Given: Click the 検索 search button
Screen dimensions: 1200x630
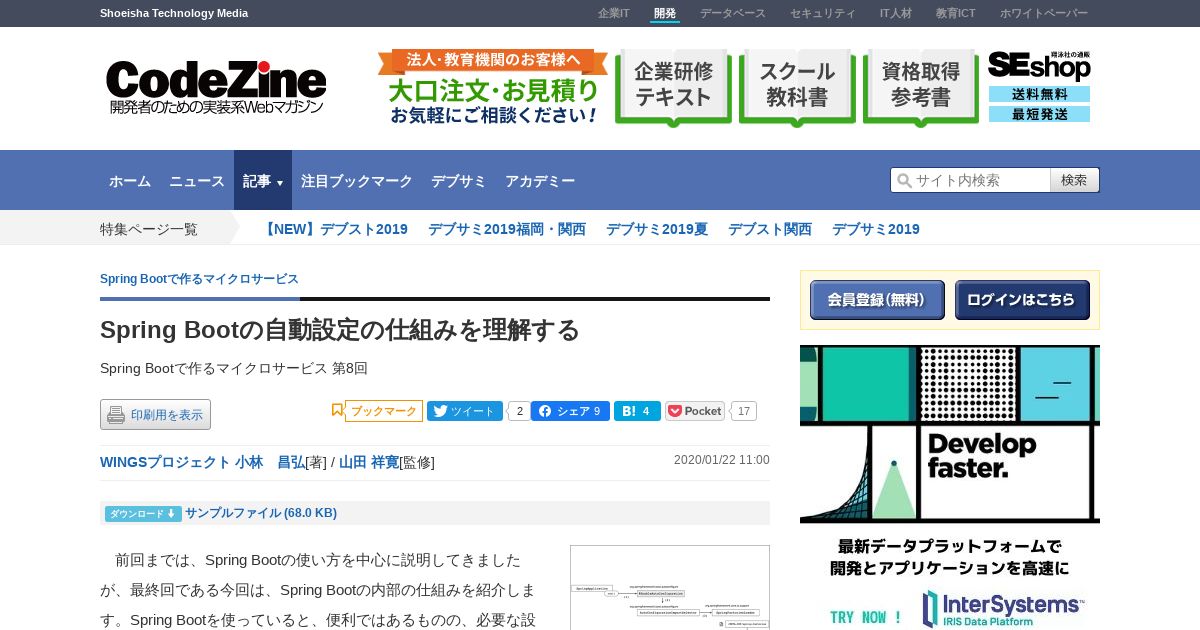Looking at the screenshot, I should (1075, 180).
